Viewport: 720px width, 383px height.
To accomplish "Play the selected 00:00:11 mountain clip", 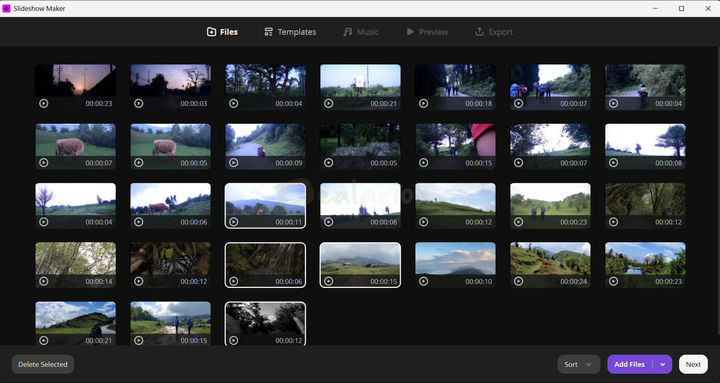I will (x=234, y=222).
